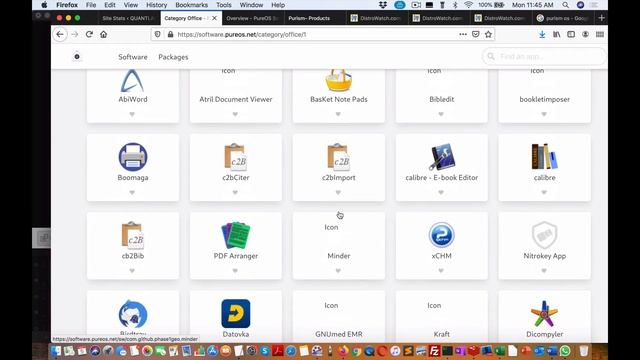Open page actions three-dot menu

tap(463, 35)
